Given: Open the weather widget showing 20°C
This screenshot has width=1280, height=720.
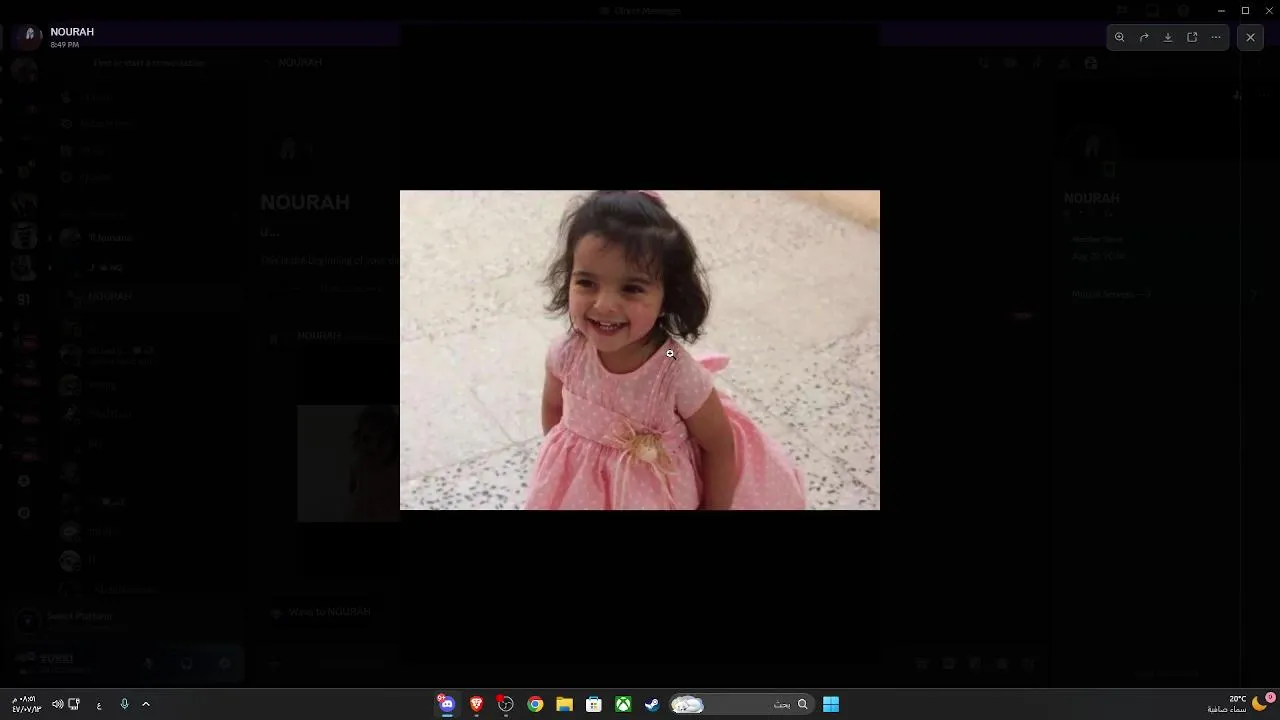Looking at the screenshot, I should click(x=1240, y=704).
